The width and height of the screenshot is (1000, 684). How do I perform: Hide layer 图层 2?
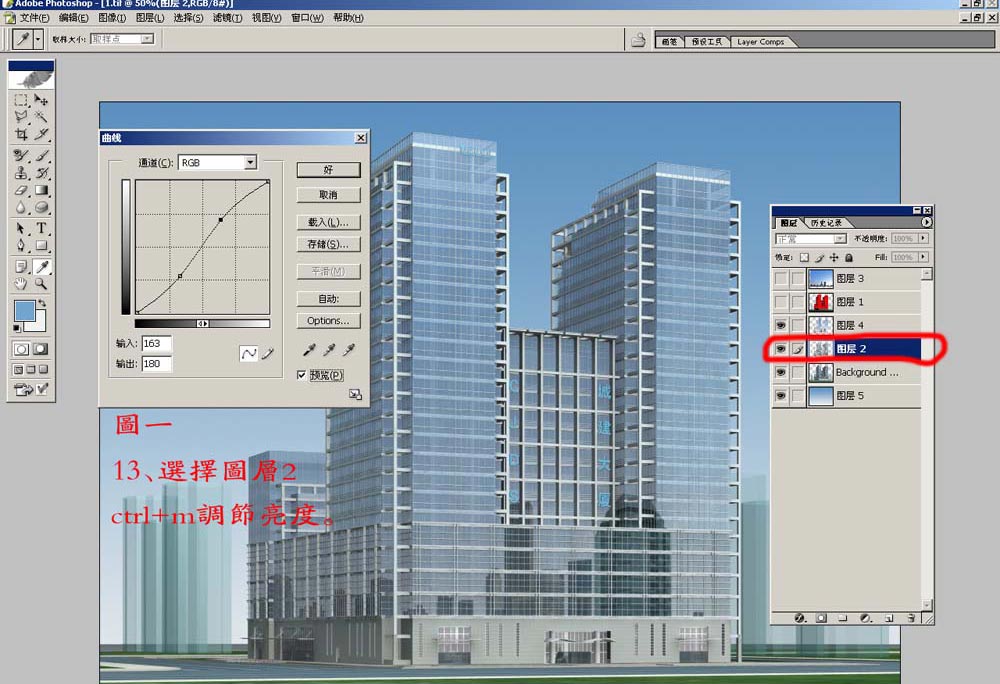[x=781, y=349]
